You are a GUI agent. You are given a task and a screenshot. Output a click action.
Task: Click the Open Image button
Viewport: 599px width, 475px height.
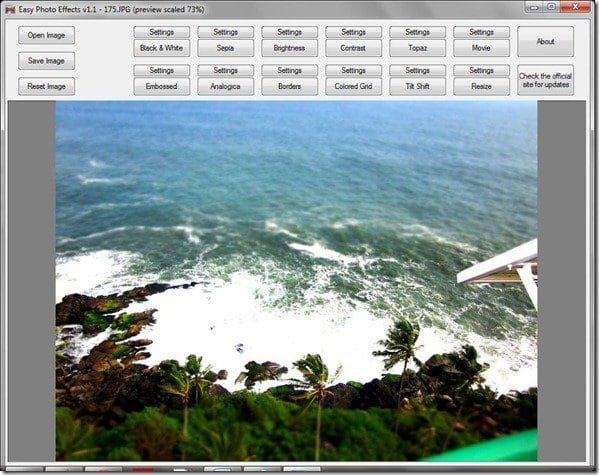tap(46, 35)
